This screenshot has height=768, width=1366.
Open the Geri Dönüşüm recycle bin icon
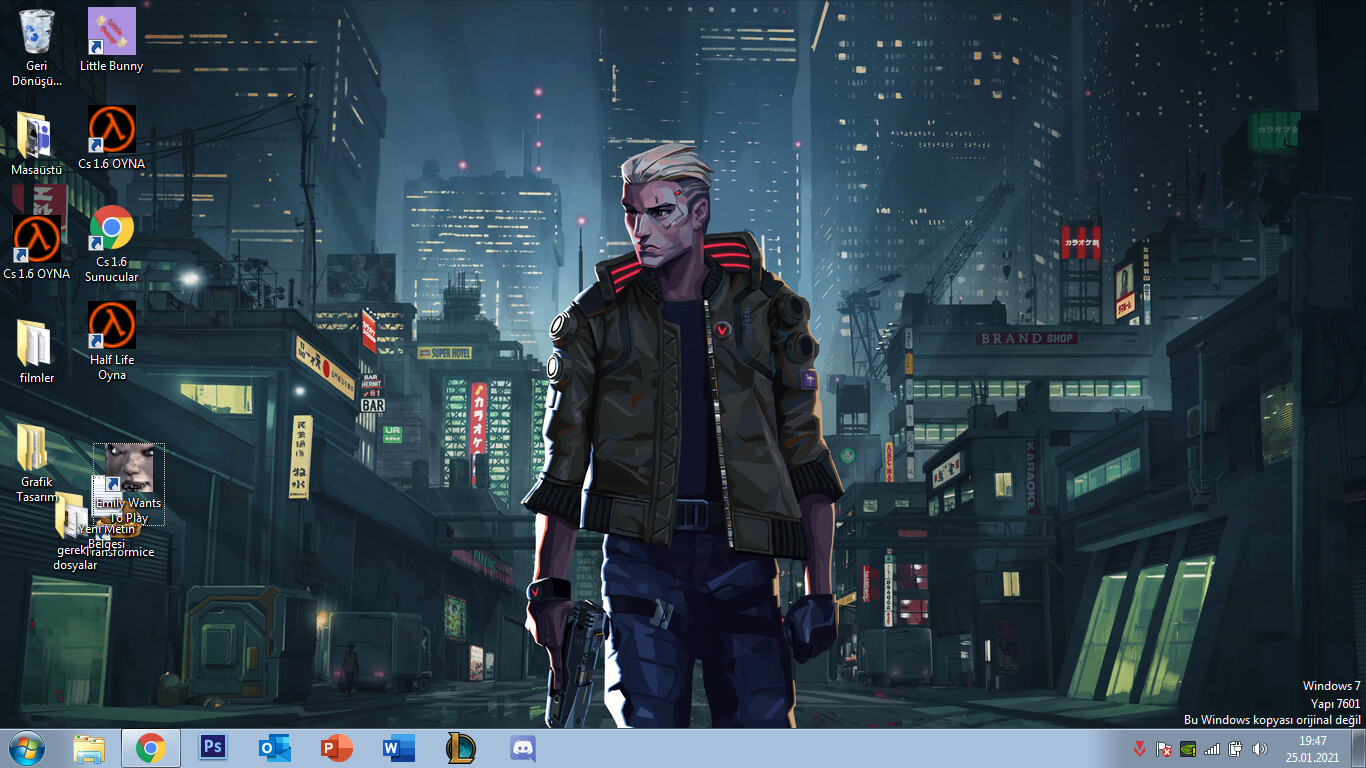tap(37, 47)
